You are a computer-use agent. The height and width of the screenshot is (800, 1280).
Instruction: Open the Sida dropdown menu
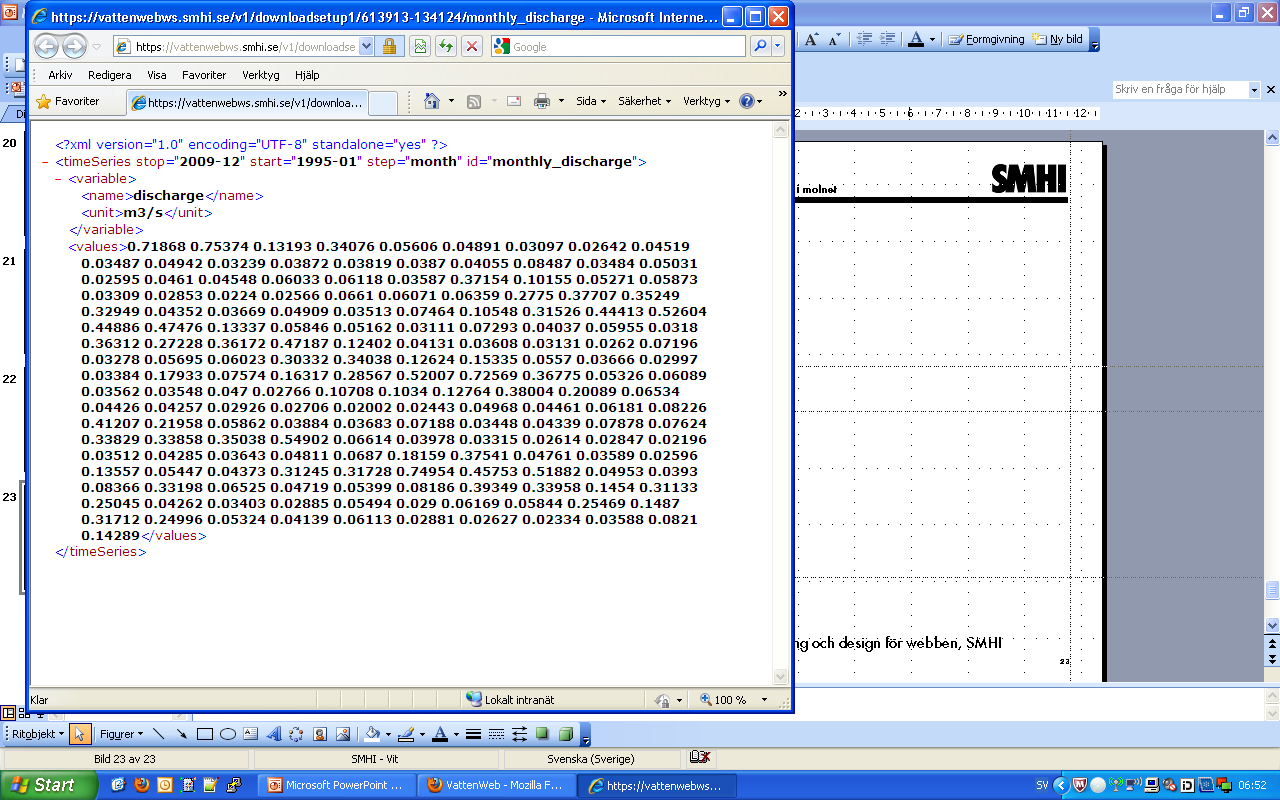pyautogui.click(x=591, y=101)
